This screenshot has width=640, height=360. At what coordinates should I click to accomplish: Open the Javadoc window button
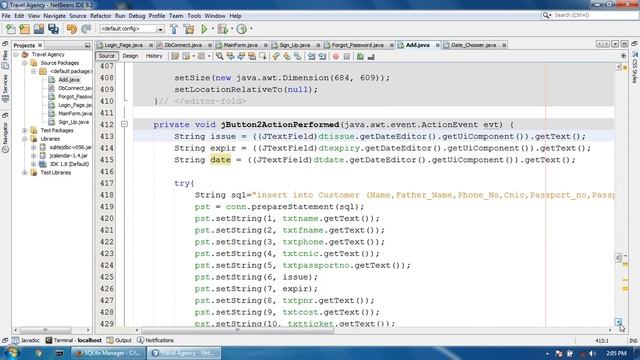point(26,340)
